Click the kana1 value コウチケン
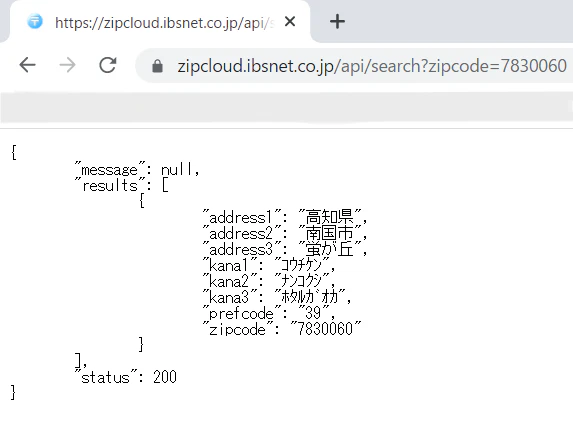This screenshot has width=573, height=428. [301, 265]
